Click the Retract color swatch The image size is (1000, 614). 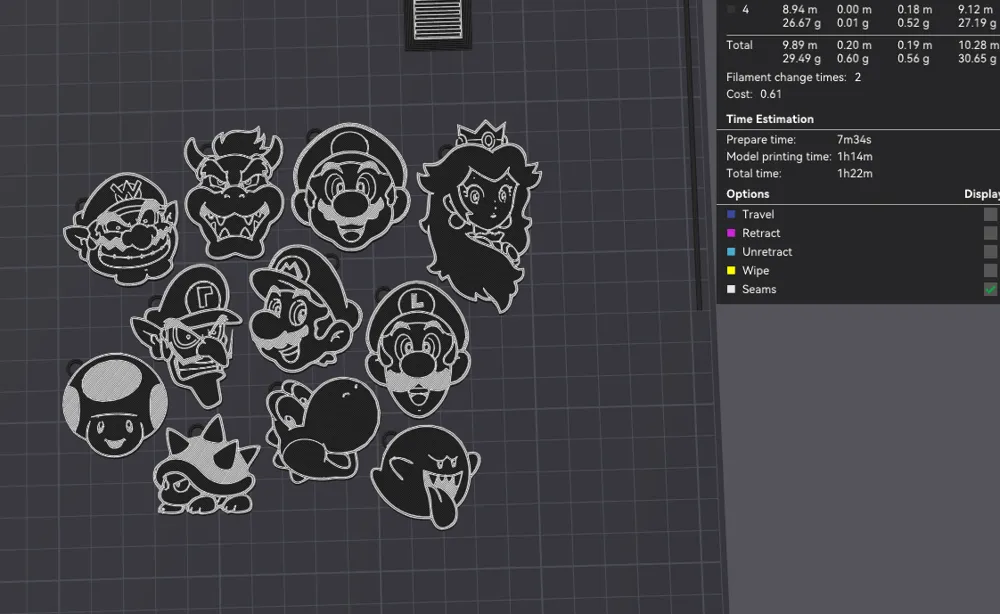click(x=731, y=233)
